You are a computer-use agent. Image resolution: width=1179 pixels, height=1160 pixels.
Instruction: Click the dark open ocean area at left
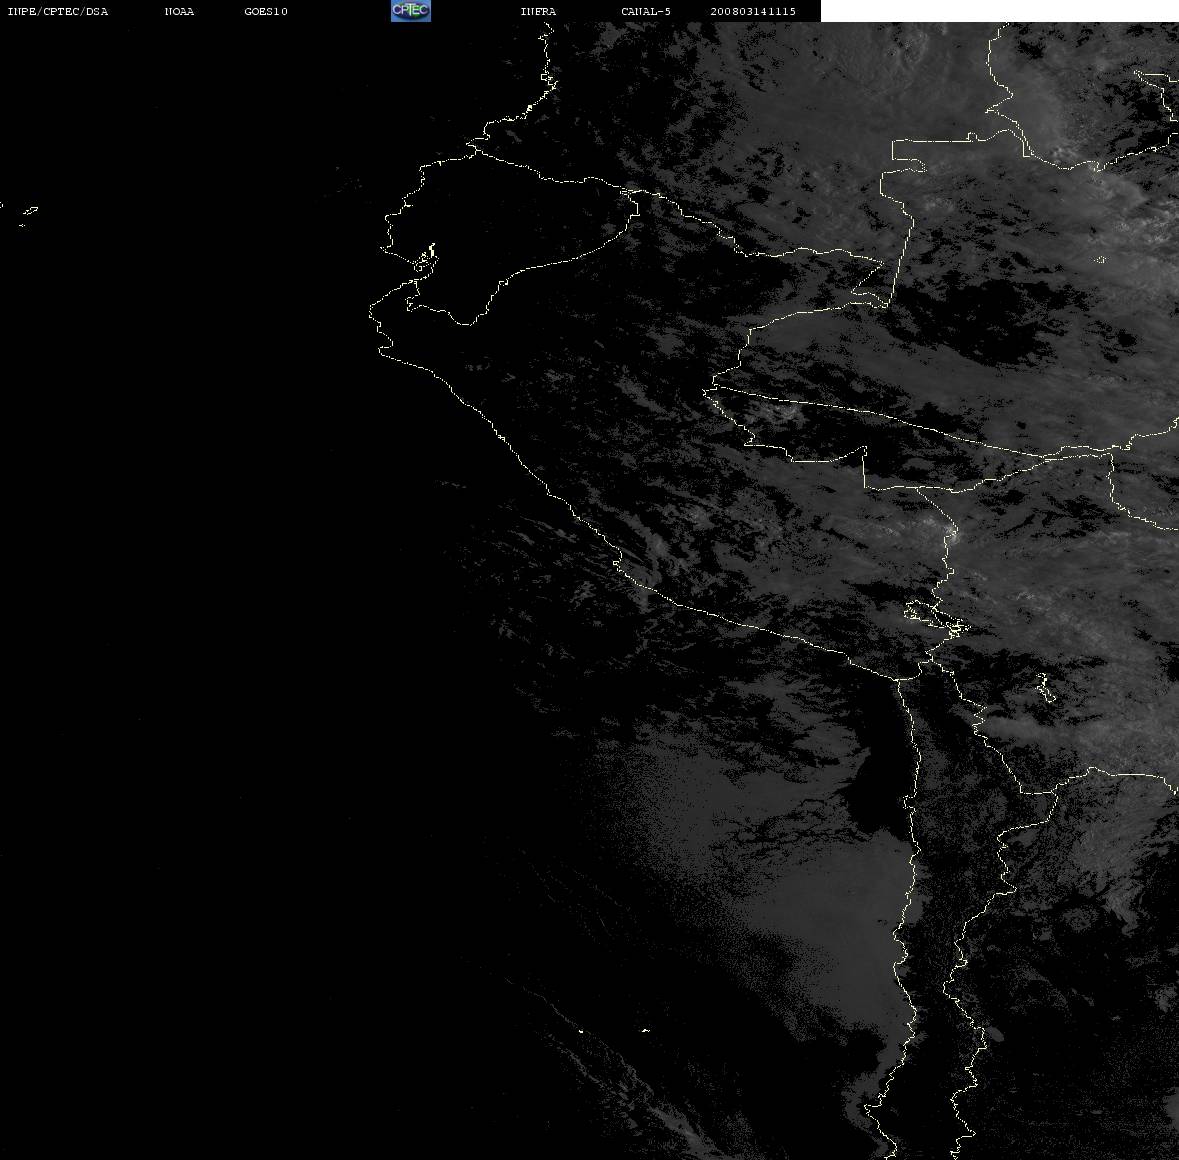coord(188,601)
